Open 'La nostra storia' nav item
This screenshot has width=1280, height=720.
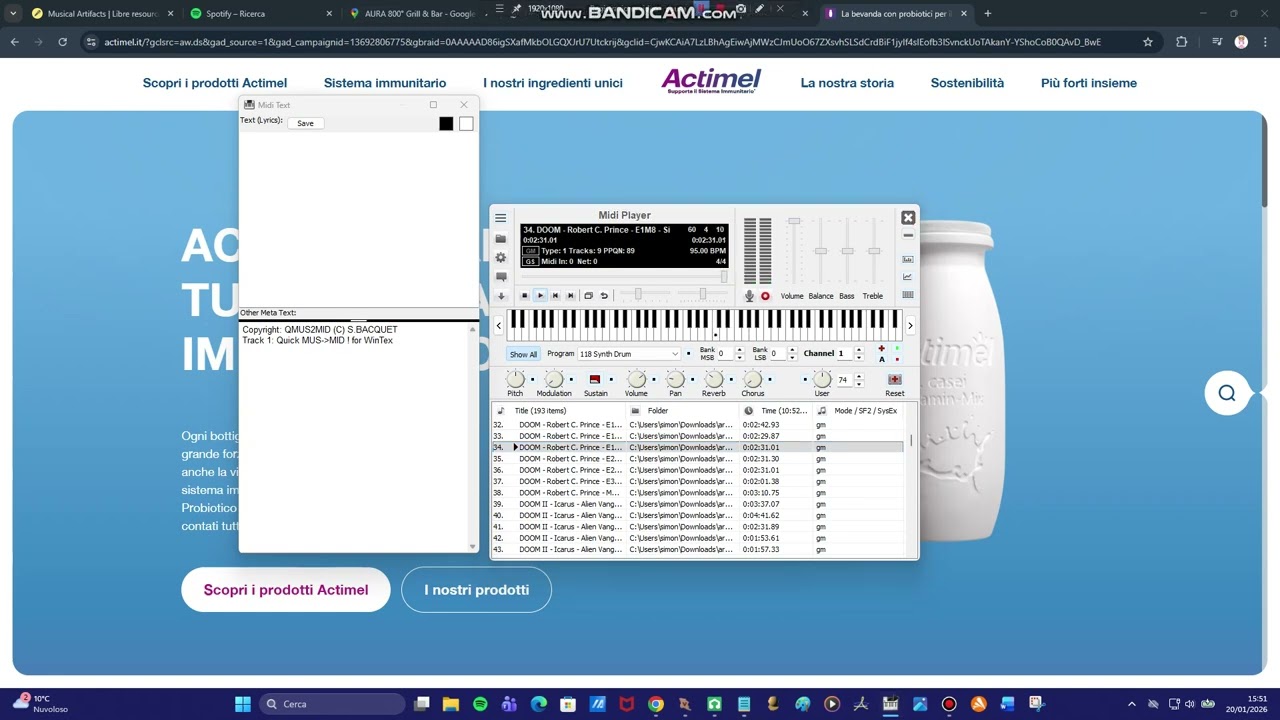pyautogui.click(x=847, y=83)
